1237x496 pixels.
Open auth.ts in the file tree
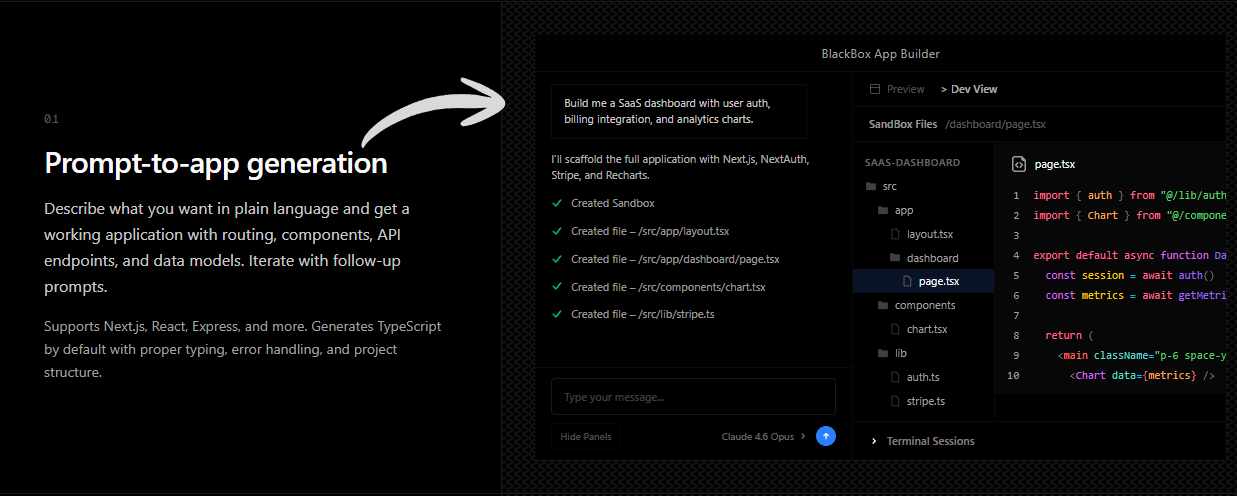(x=923, y=377)
